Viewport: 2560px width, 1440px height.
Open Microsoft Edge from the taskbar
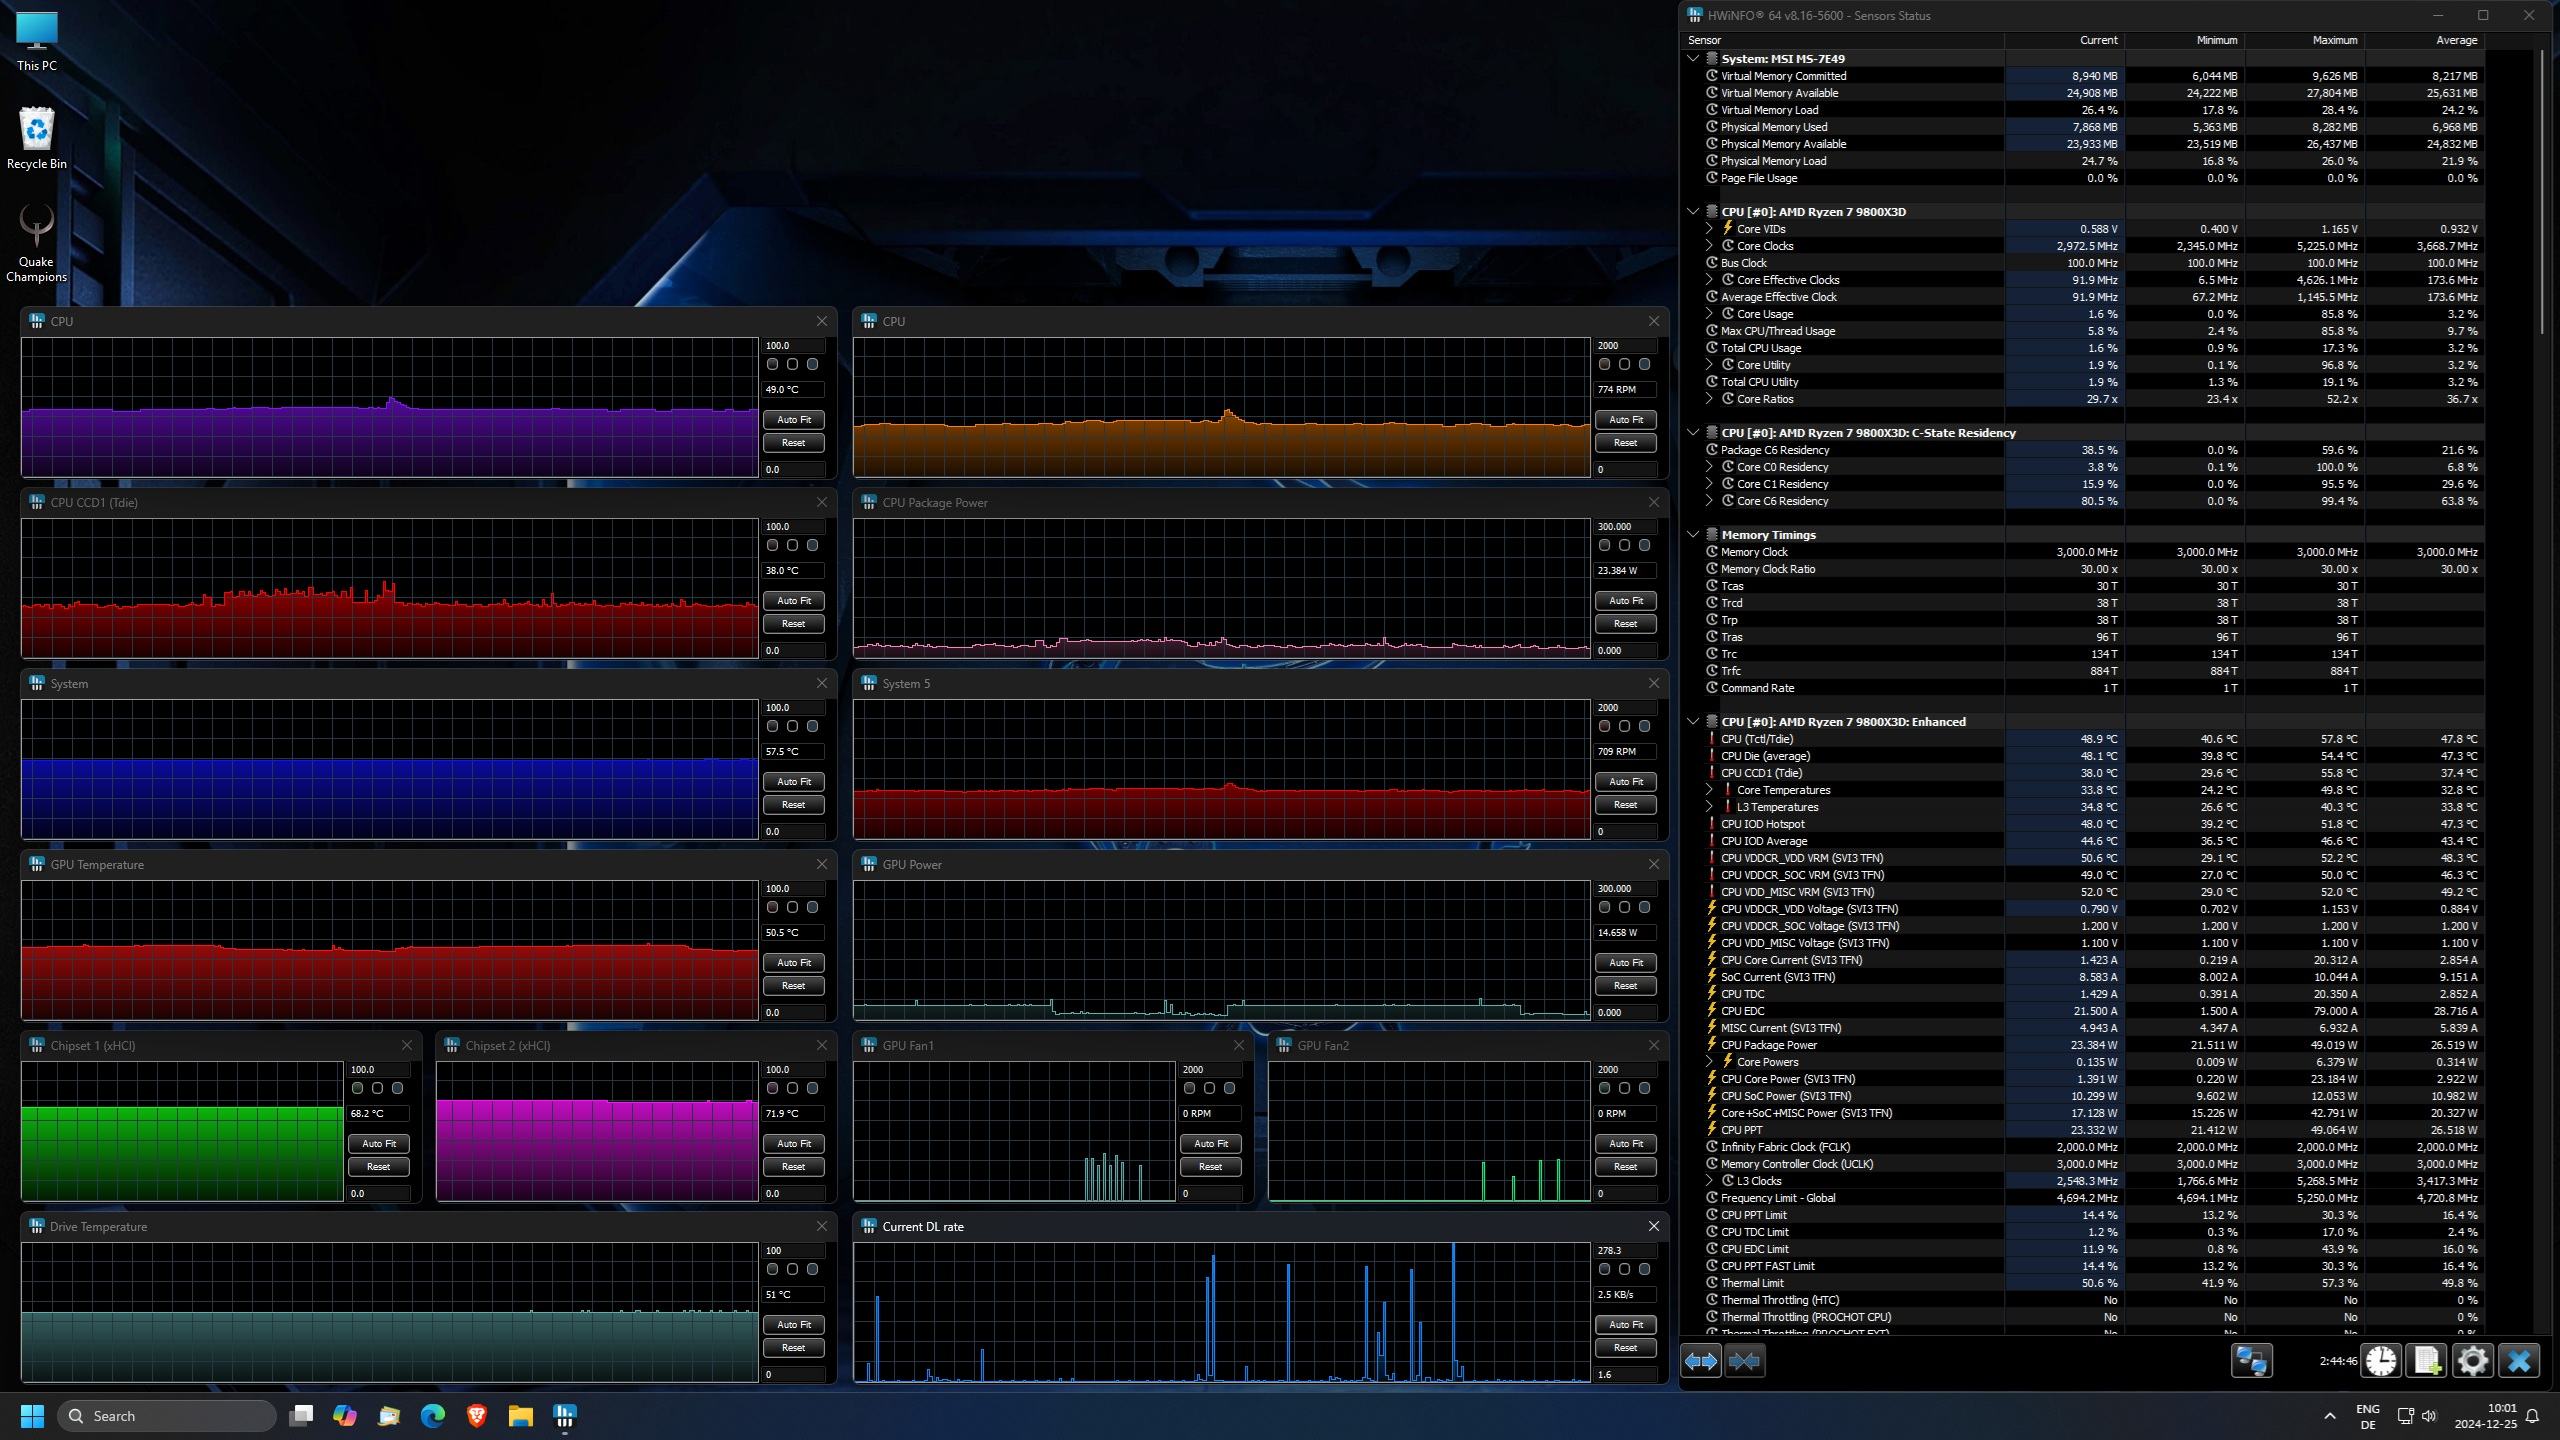click(433, 1416)
